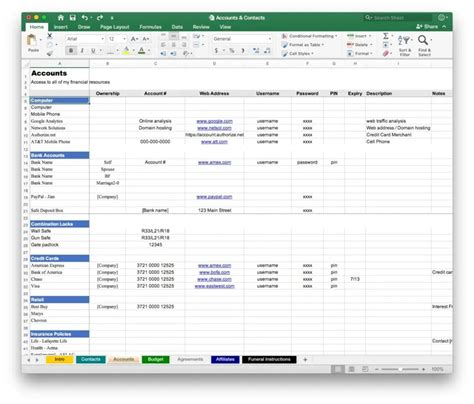
Task: Open the www.att.com link
Action: (214, 142)
